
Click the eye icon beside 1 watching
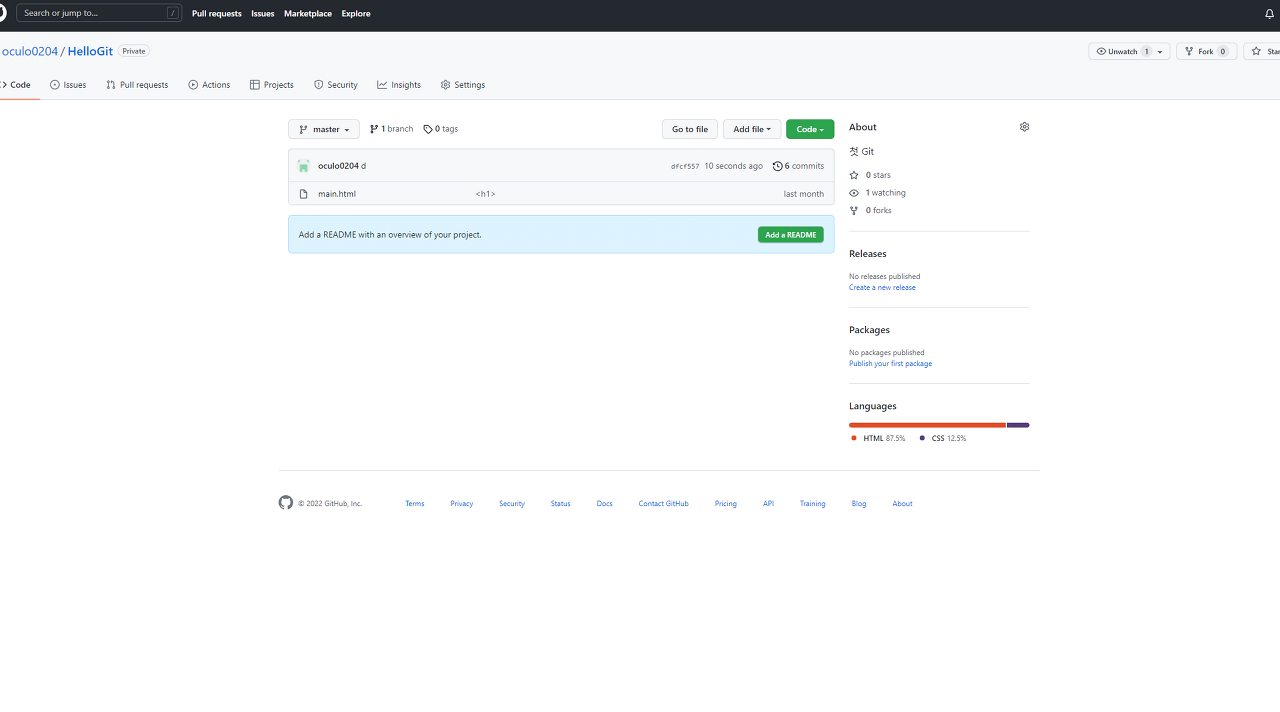(x=854, y=193)
